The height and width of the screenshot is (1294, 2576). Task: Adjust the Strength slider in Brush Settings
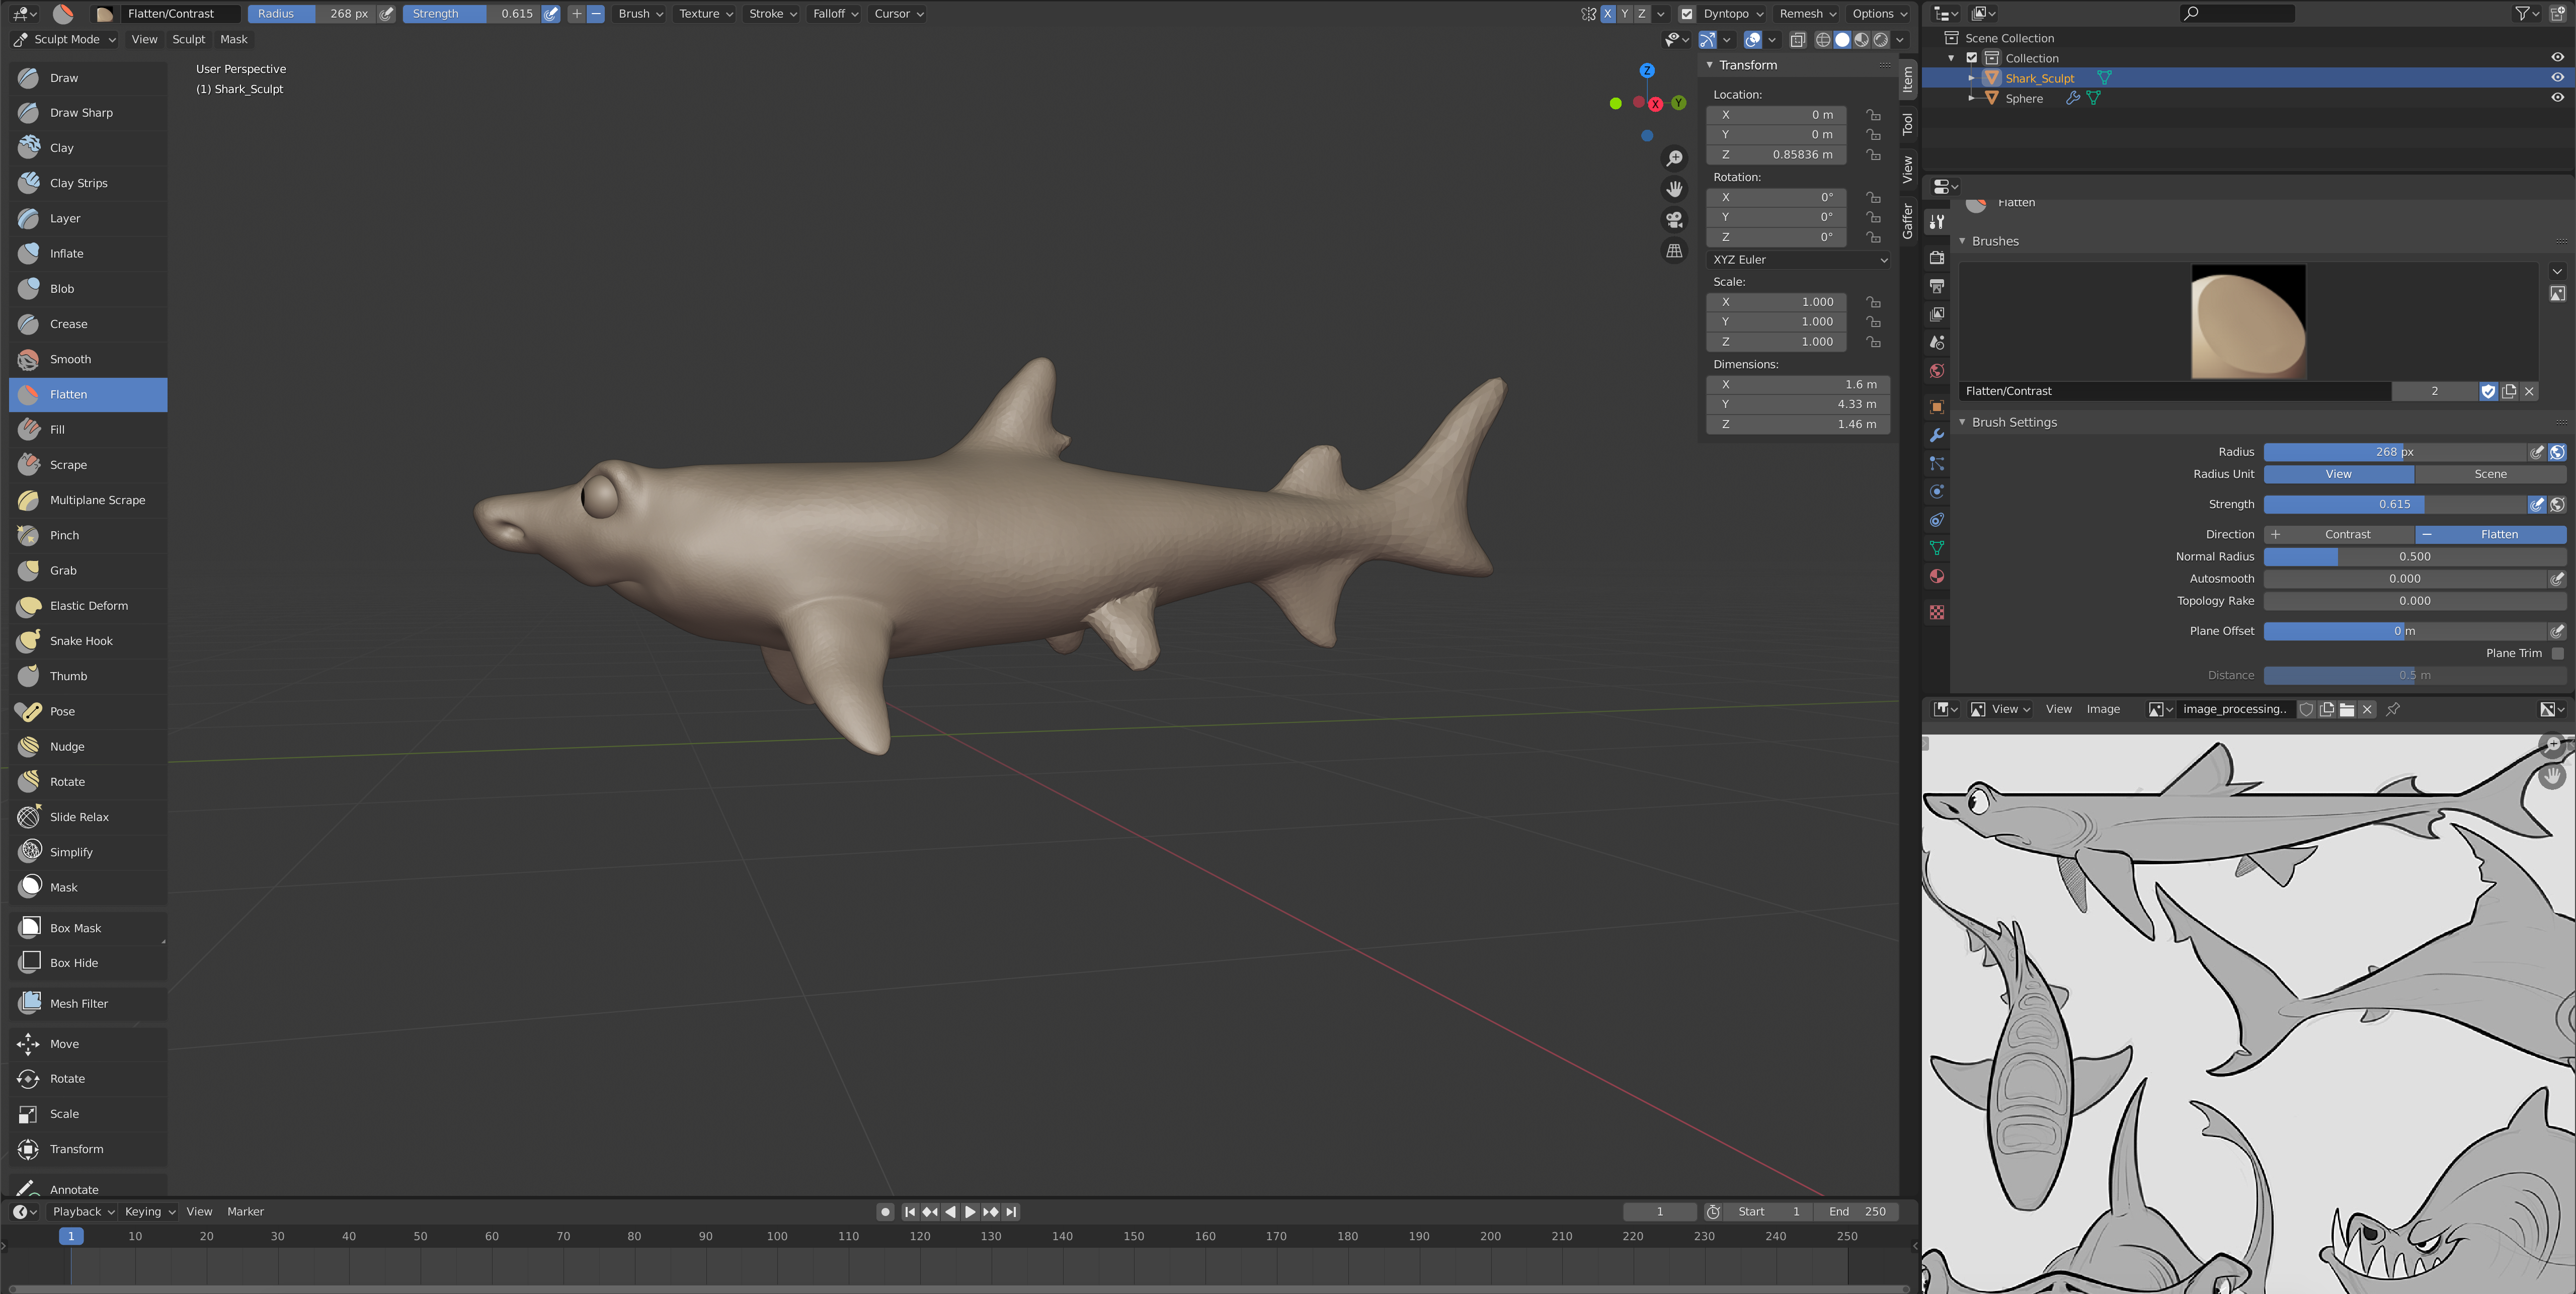coord(2395,505)
